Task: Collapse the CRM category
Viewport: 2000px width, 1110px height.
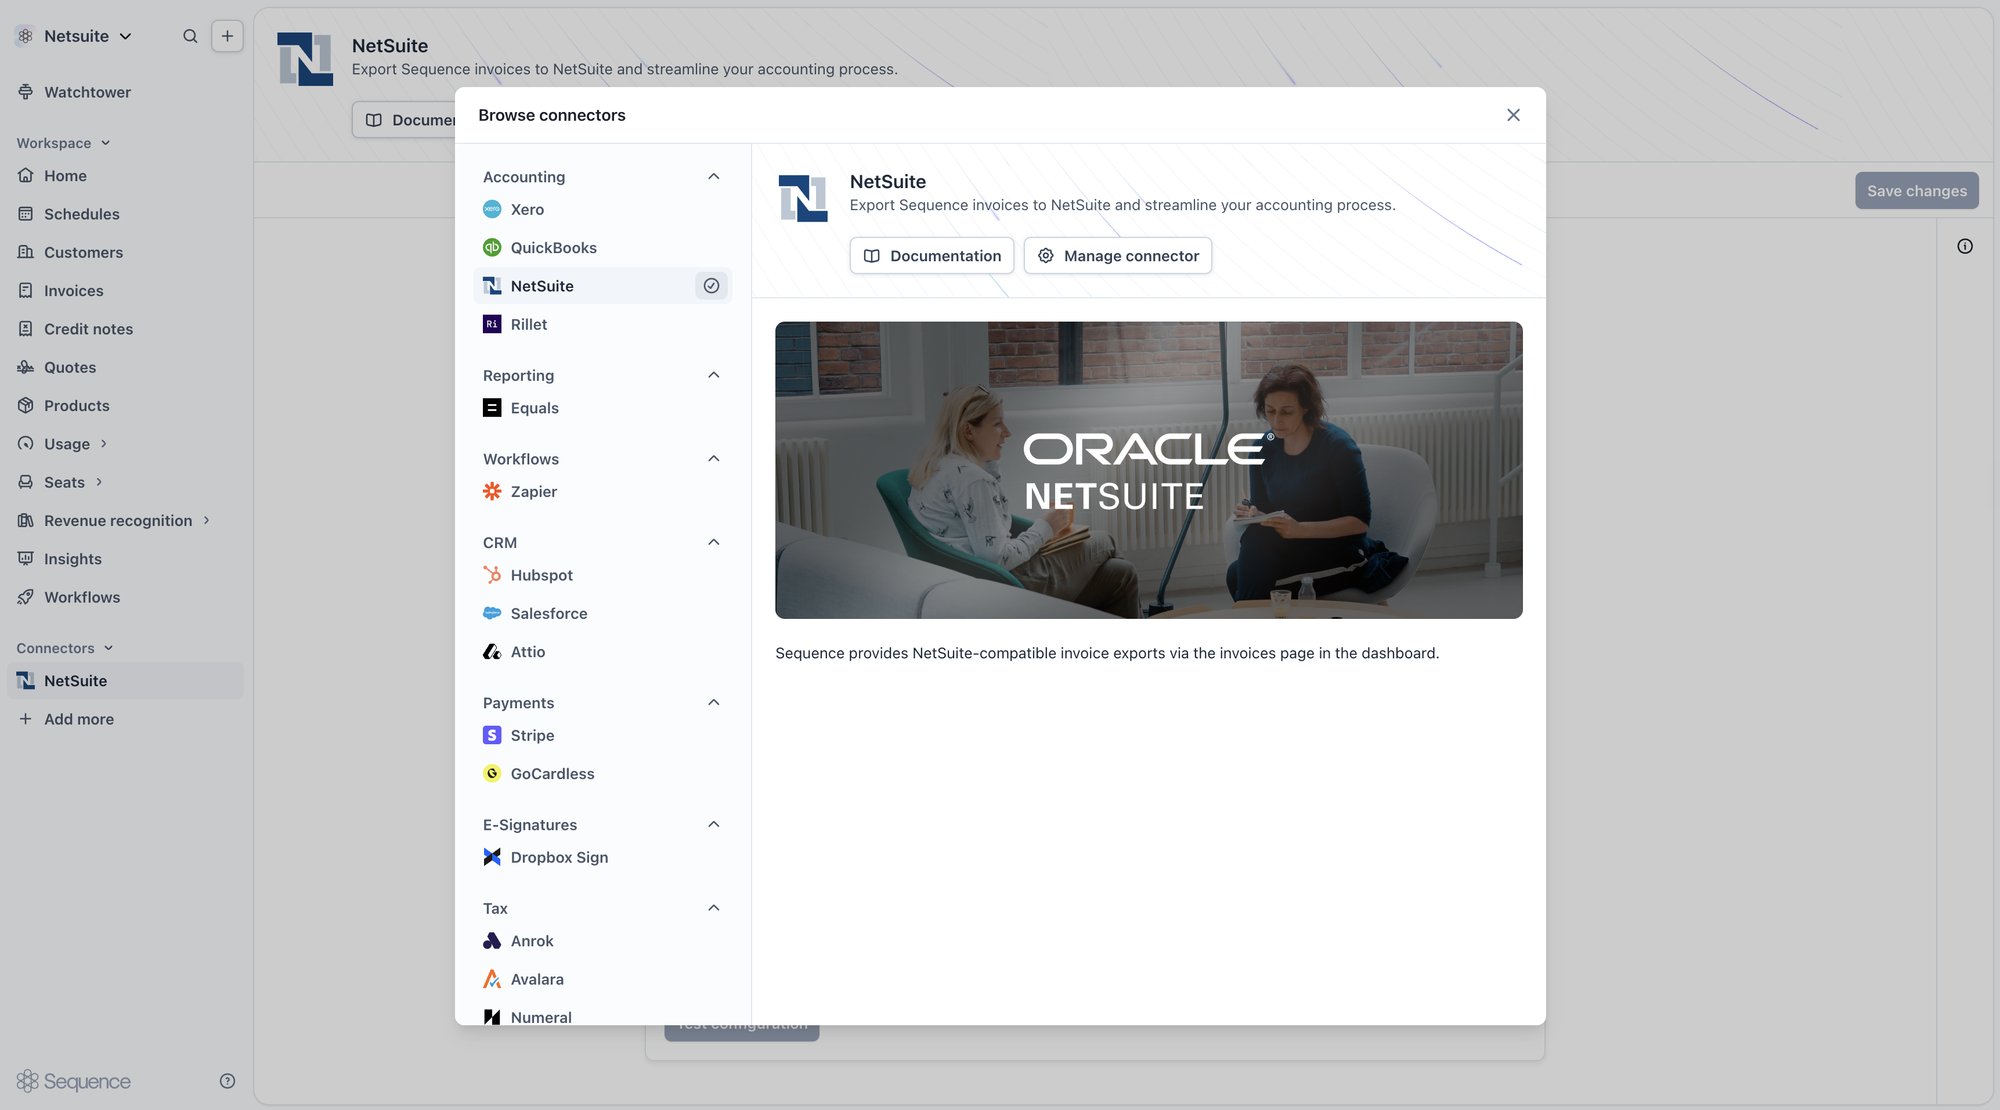Action: click(713, 542)
